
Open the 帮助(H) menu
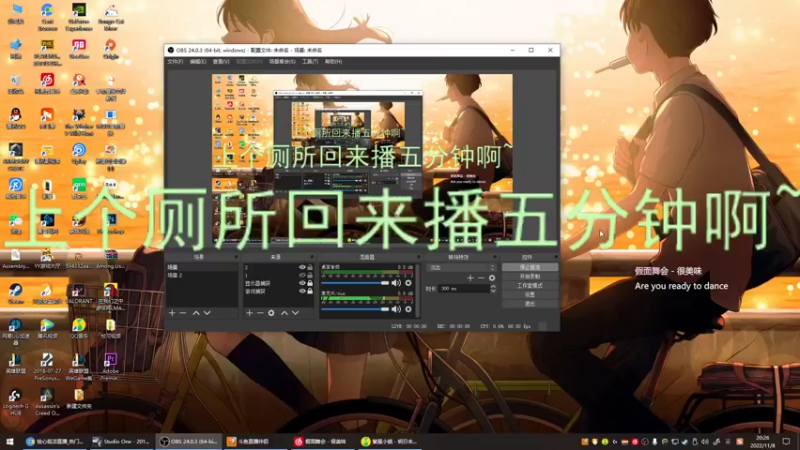(333, 62)
